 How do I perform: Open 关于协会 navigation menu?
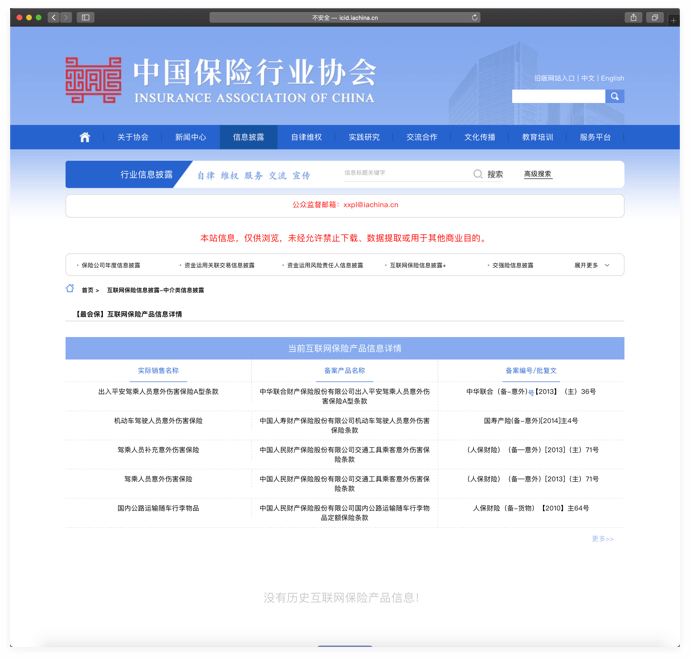click(x=133, y=137)
